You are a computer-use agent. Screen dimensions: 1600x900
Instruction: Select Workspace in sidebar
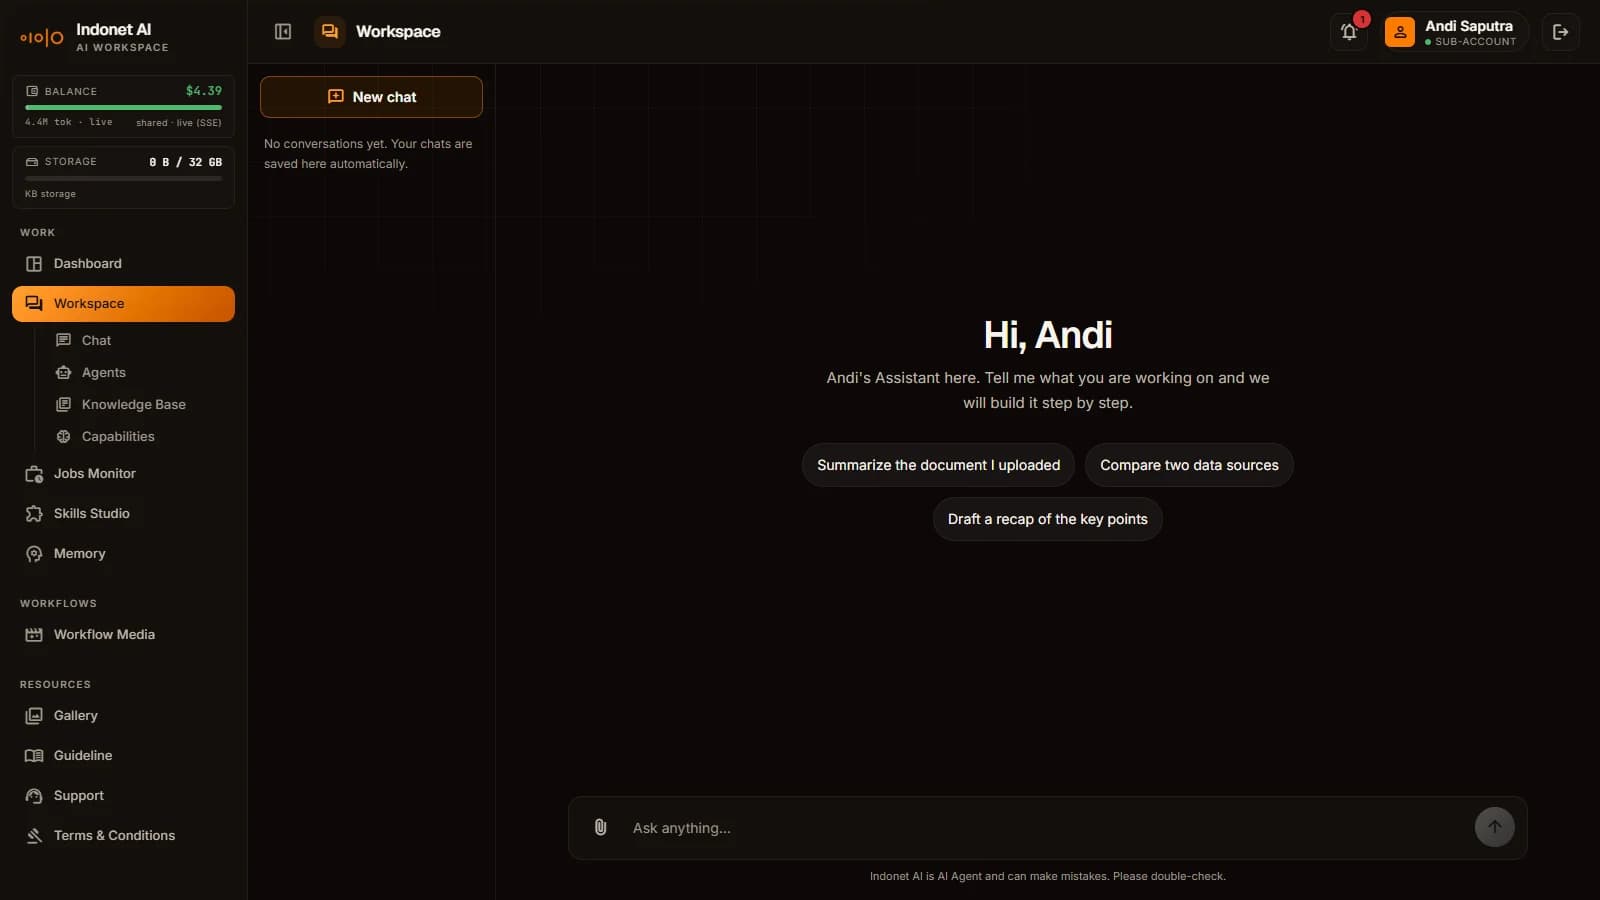click(x=123, y=304)
